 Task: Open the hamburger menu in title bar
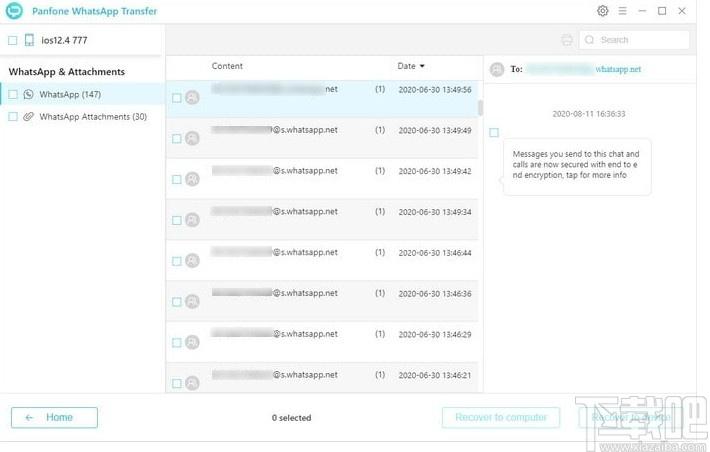(623, 10)
